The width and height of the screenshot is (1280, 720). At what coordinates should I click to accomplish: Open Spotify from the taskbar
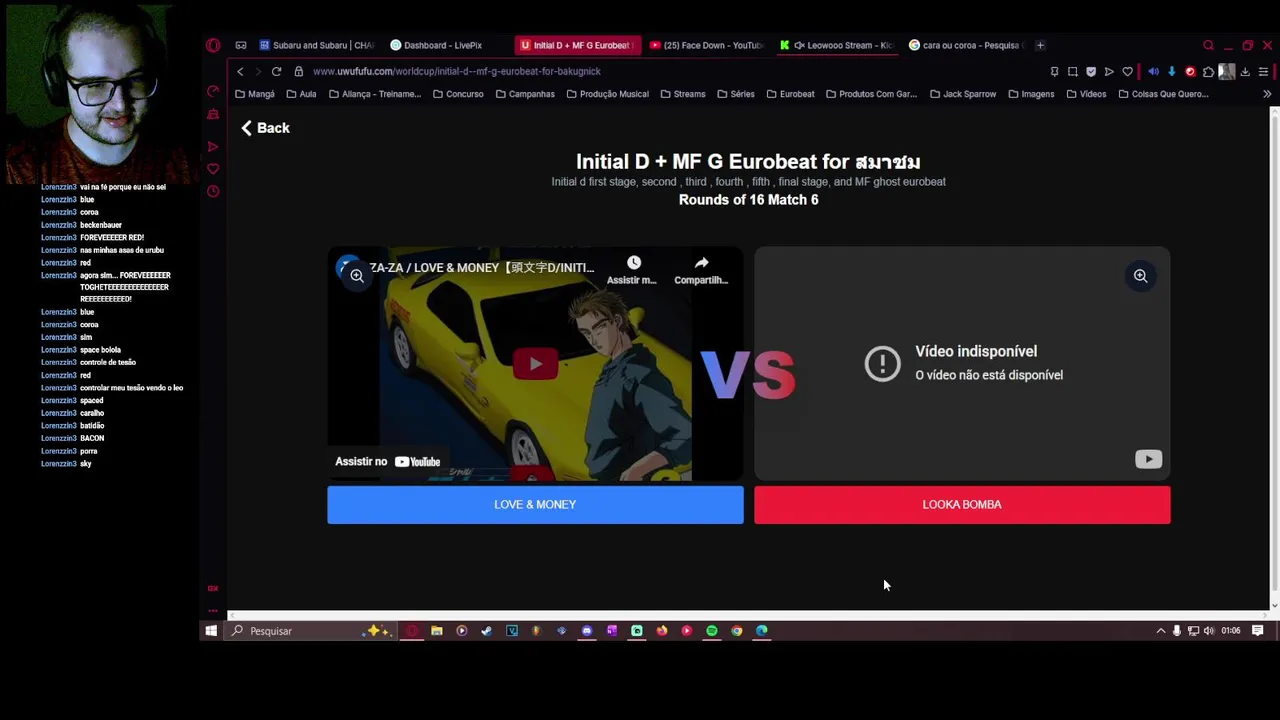pyautogui.click(x=712, y=631)
